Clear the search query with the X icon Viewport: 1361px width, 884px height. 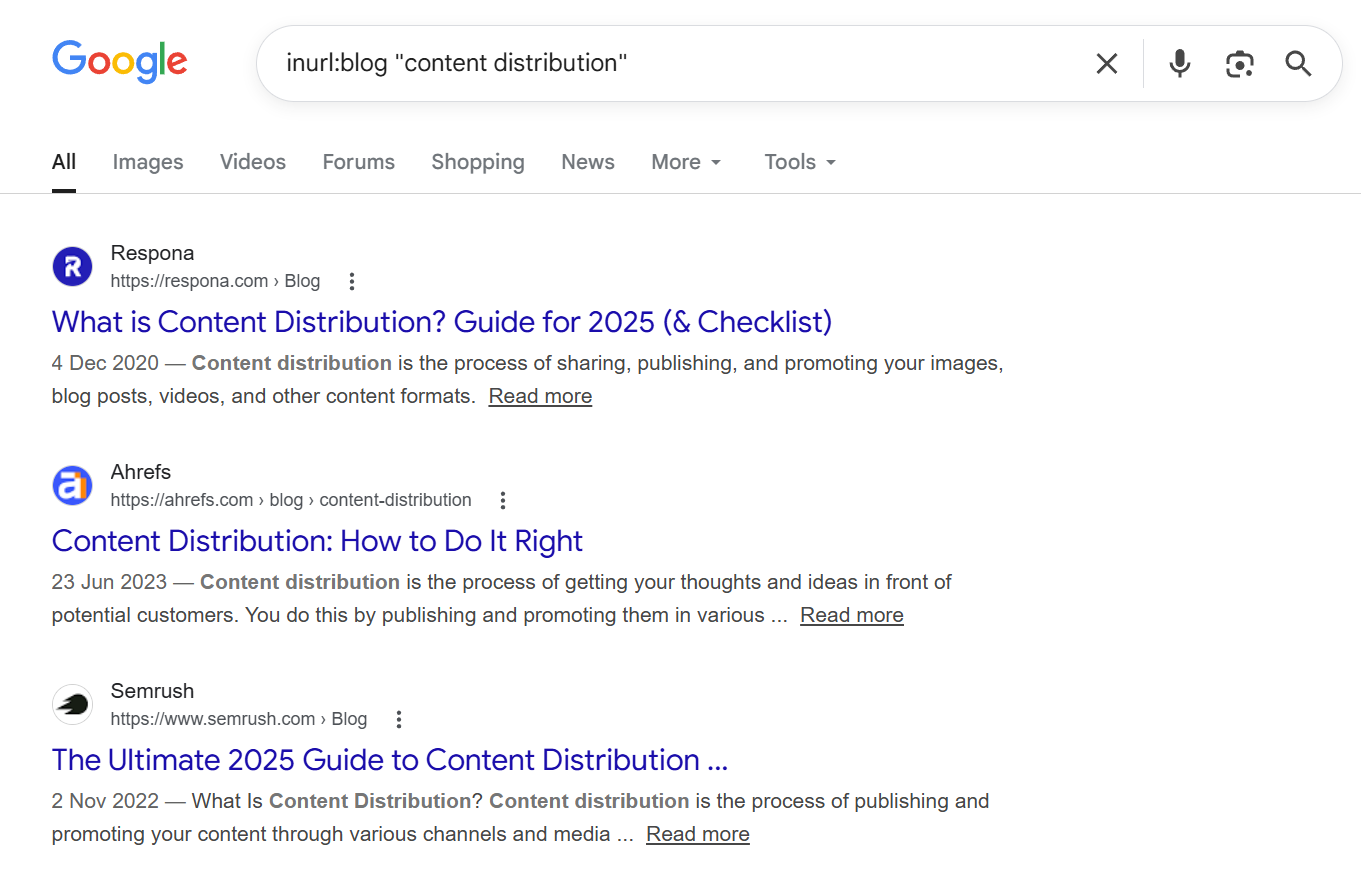[1106, 63]
